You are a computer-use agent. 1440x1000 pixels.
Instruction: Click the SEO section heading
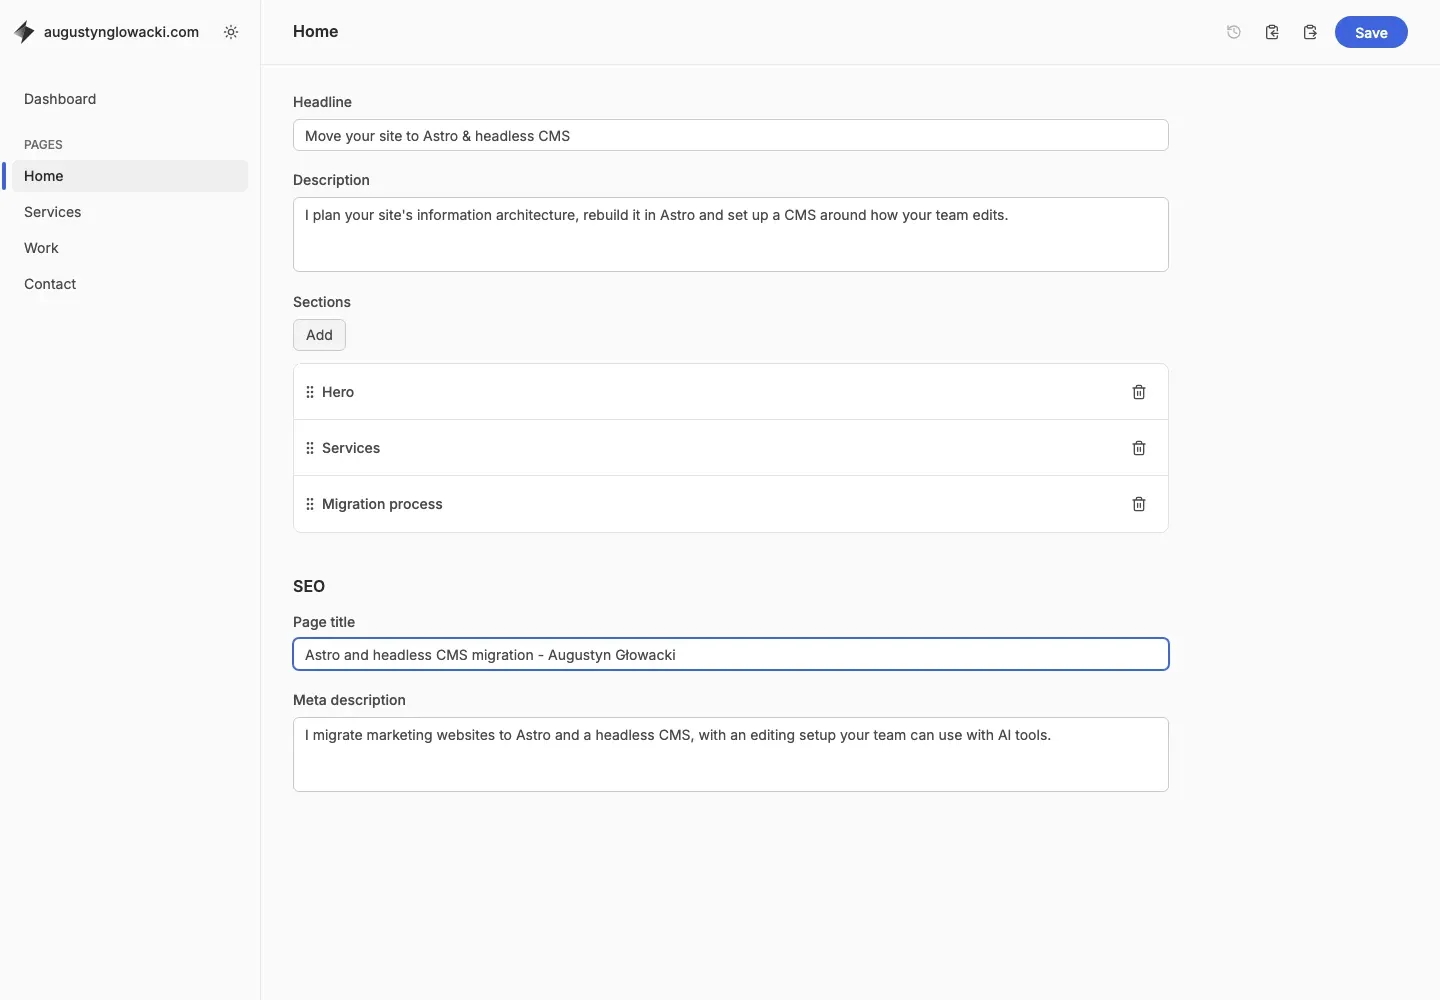[309, 586]
